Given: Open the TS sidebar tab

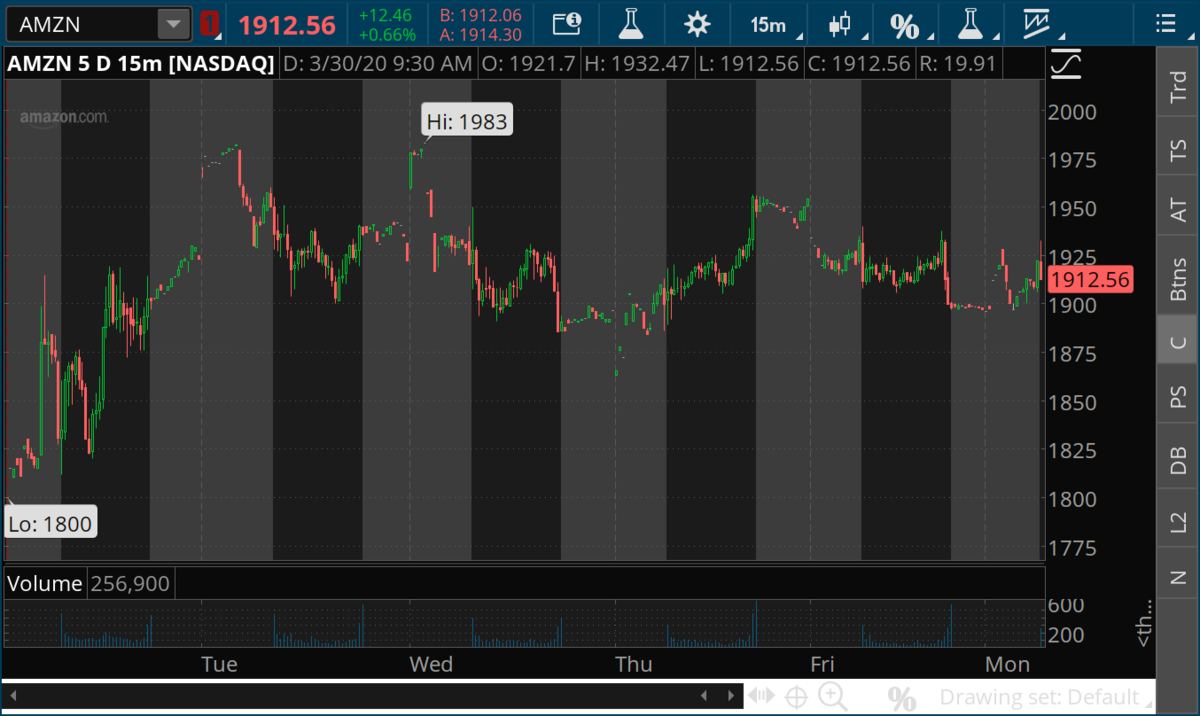Looking at the screenshot, I should [x=1178, y=151].
